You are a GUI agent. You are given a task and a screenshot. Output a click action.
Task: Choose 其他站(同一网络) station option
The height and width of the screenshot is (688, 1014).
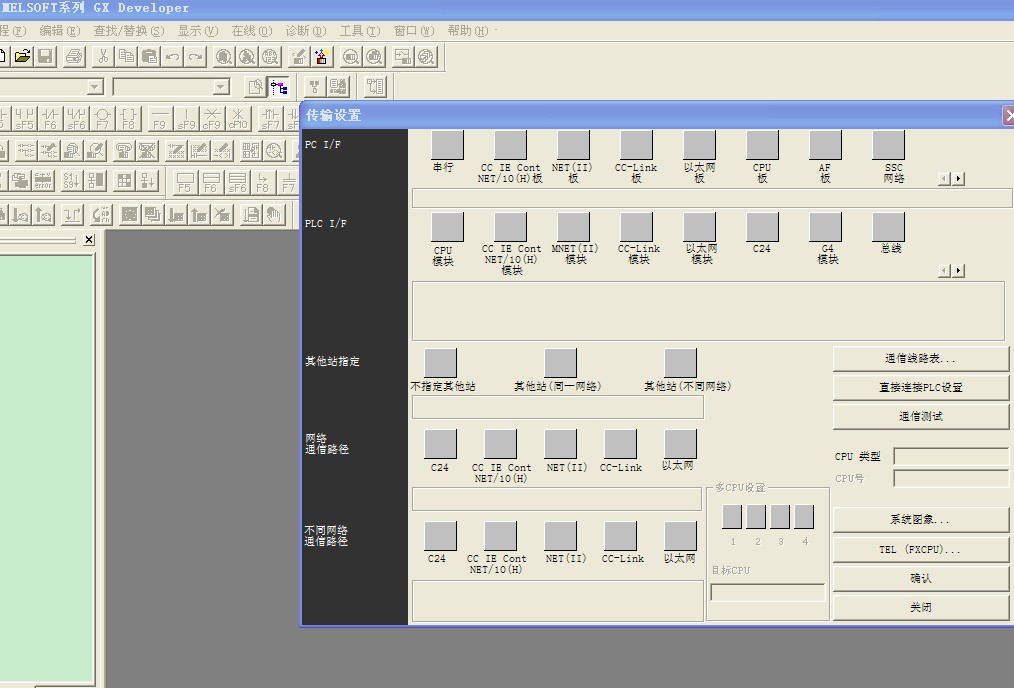[x=560, y=363]
